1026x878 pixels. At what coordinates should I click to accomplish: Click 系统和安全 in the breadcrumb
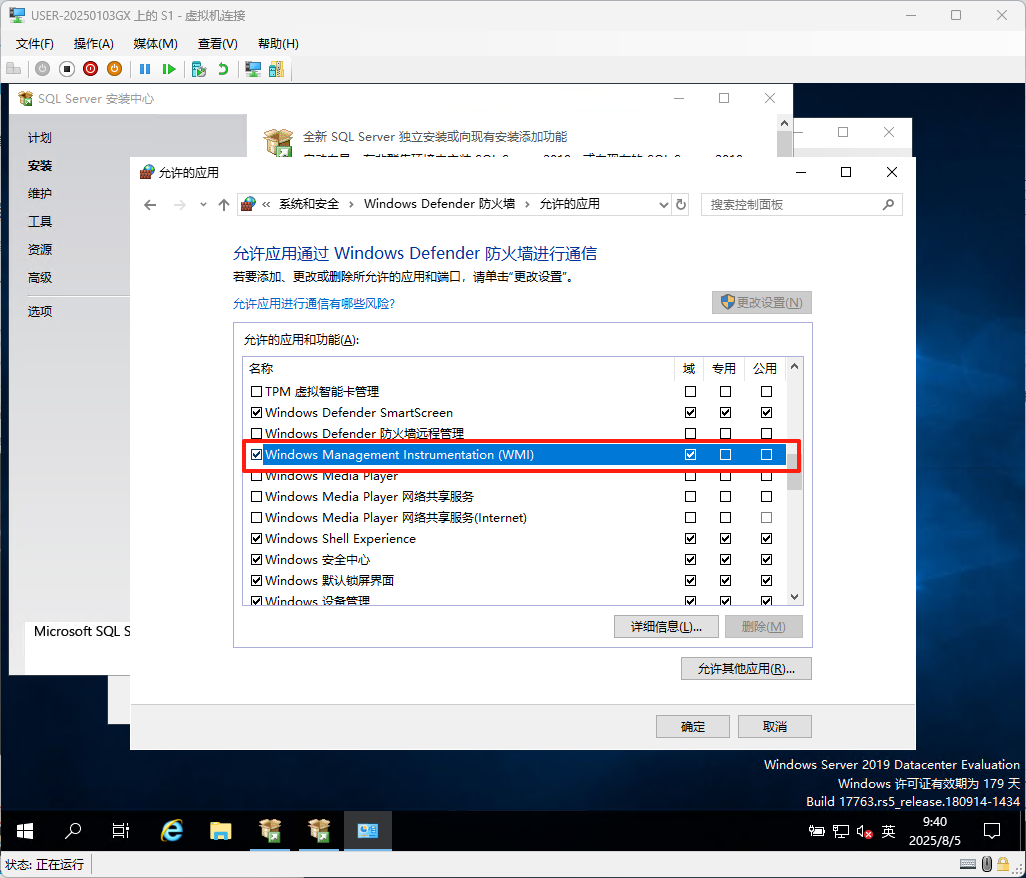[309, 204]
